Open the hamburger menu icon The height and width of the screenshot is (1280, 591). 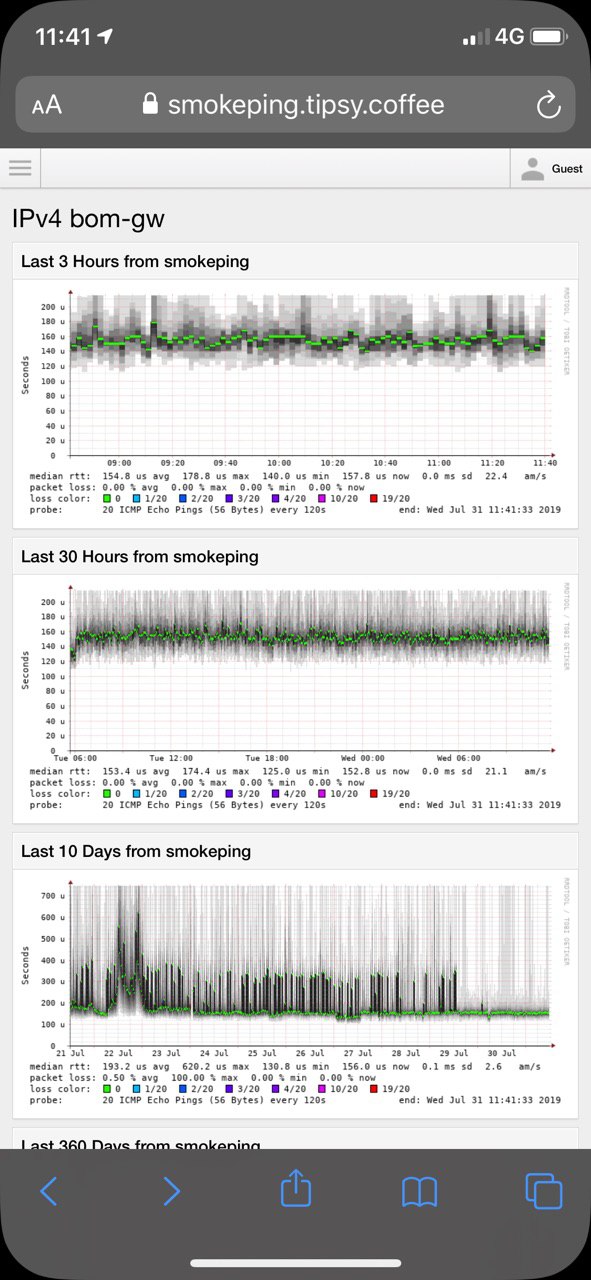click(x=20, y=168)
